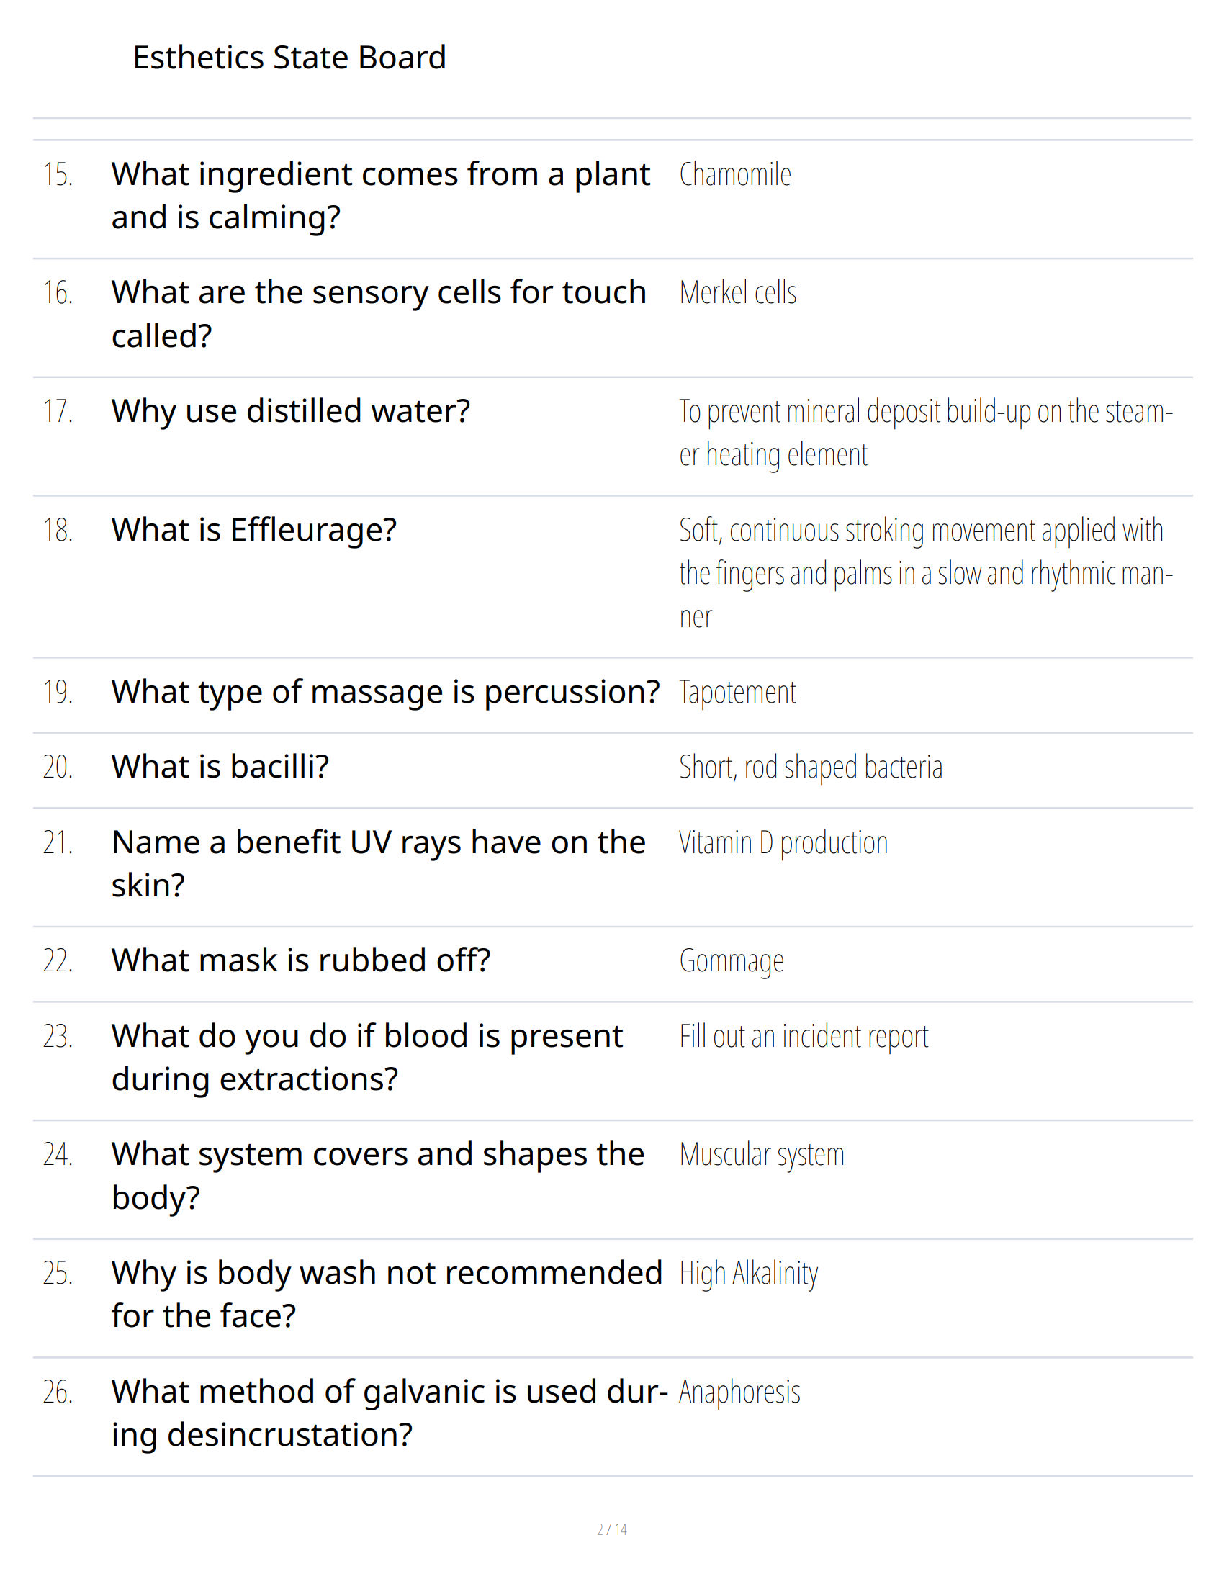Screen dimensions: 1224x1584
Task: Click question 17 about distilled water
Action: (290, 411)
